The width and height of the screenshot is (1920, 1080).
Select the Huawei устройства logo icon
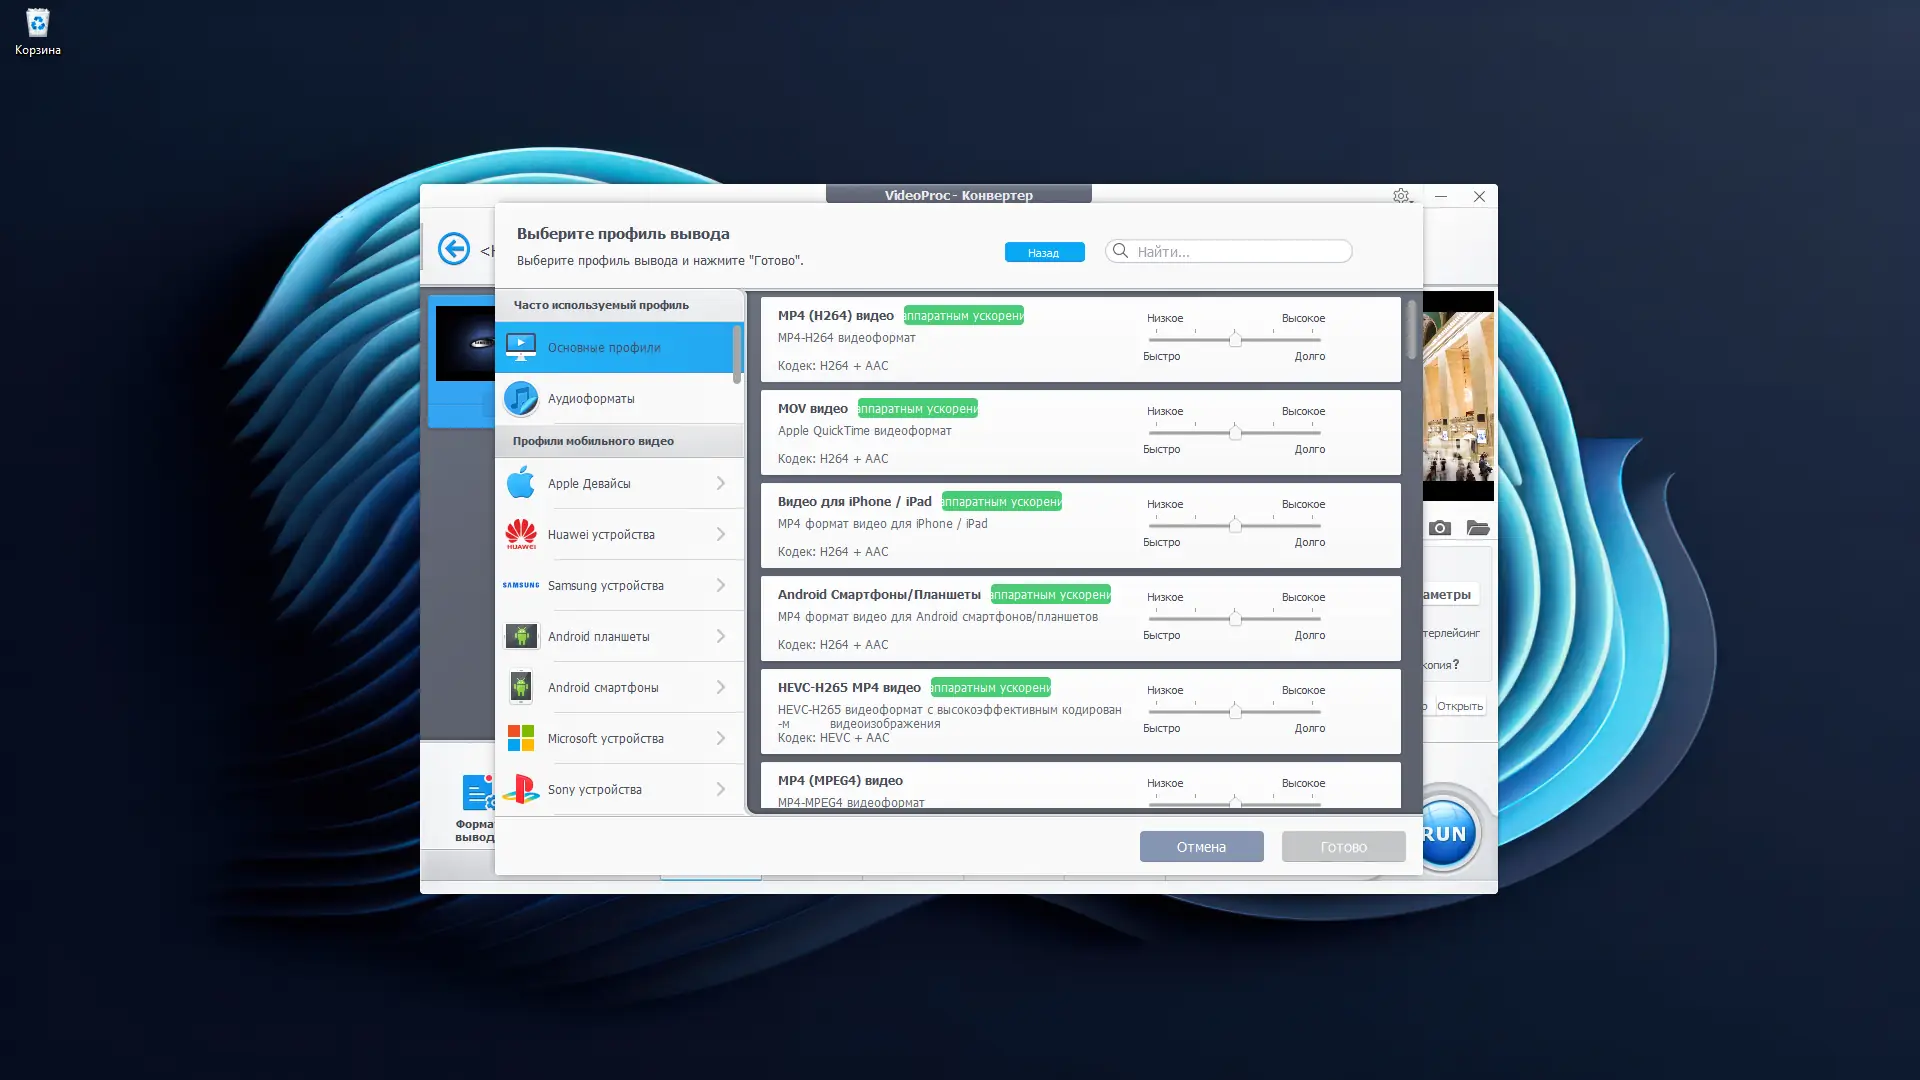tap(520, 534)
